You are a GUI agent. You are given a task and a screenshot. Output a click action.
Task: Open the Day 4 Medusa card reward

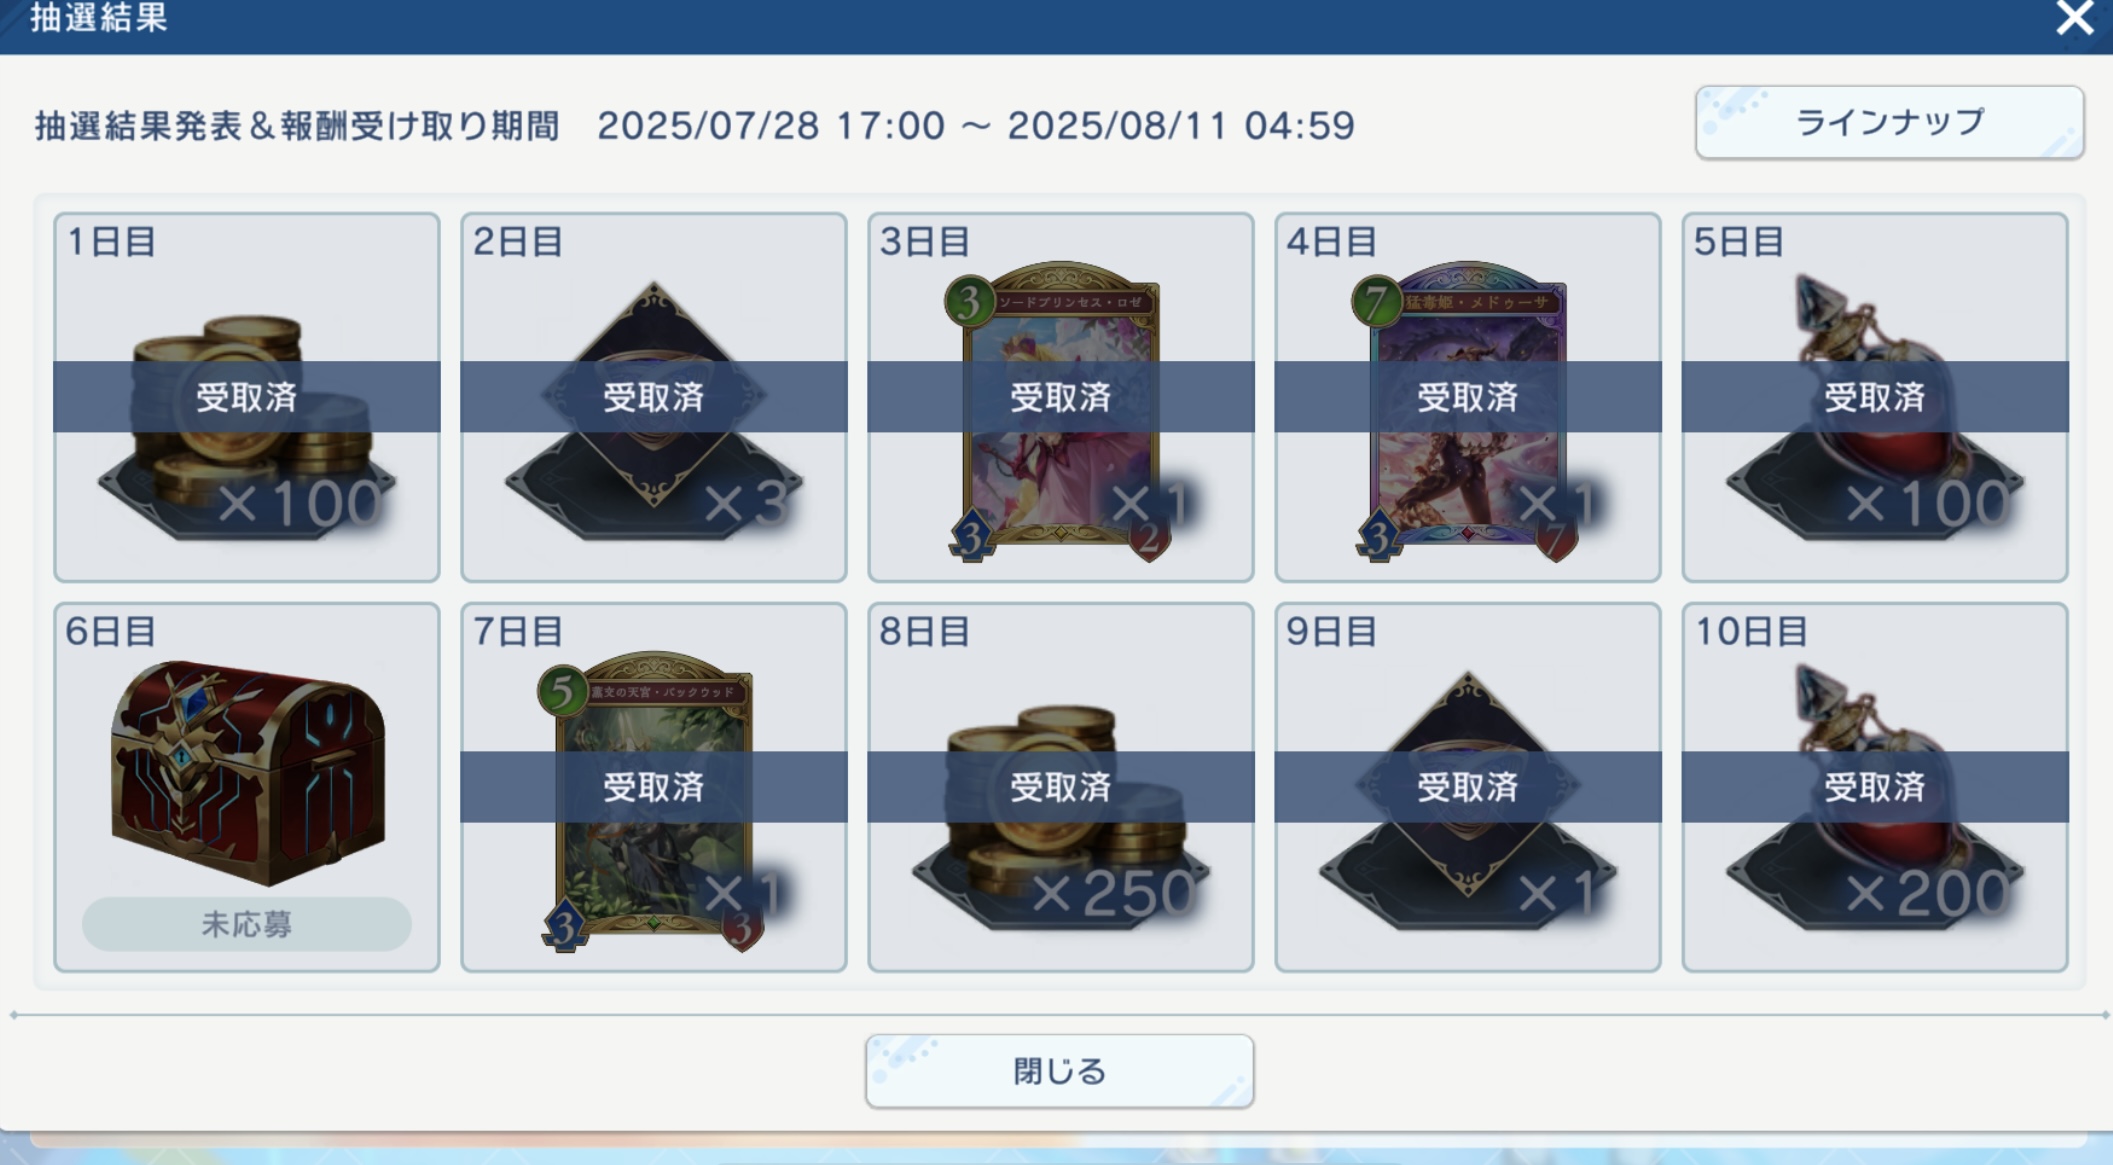click(x=1467, y=412)
